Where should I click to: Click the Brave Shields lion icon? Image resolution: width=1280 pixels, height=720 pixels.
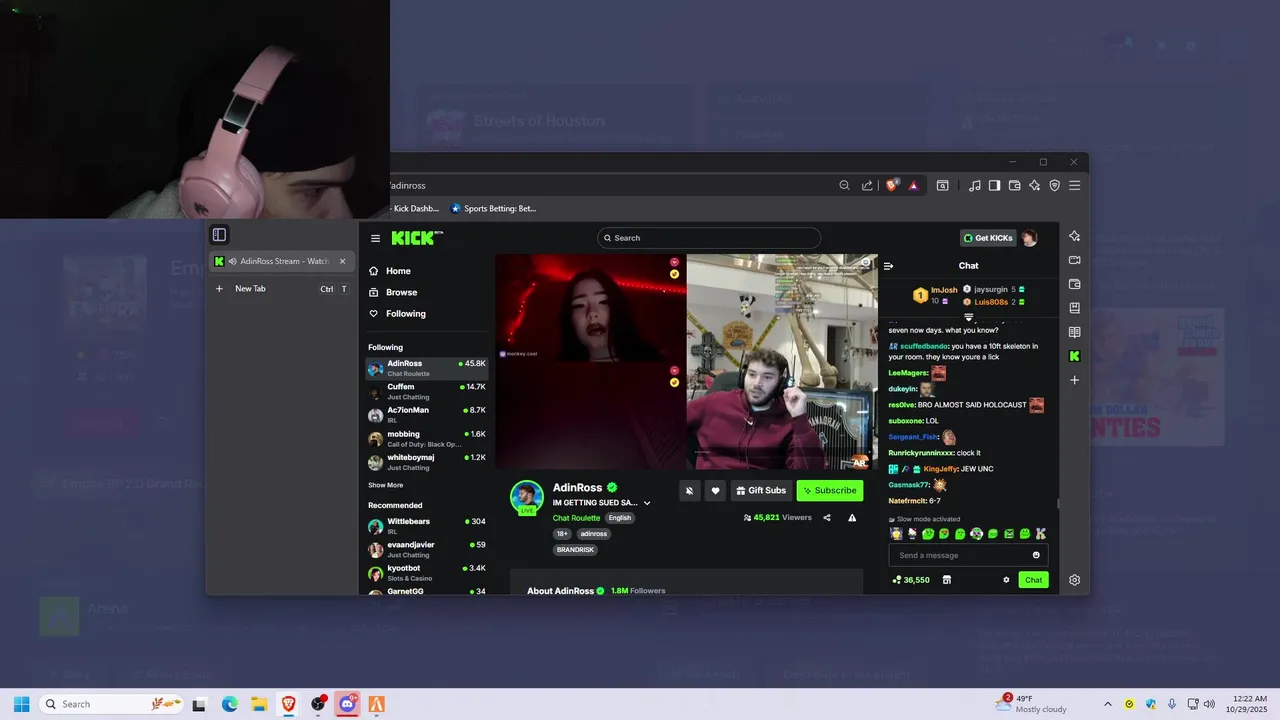tap(892, 185)
